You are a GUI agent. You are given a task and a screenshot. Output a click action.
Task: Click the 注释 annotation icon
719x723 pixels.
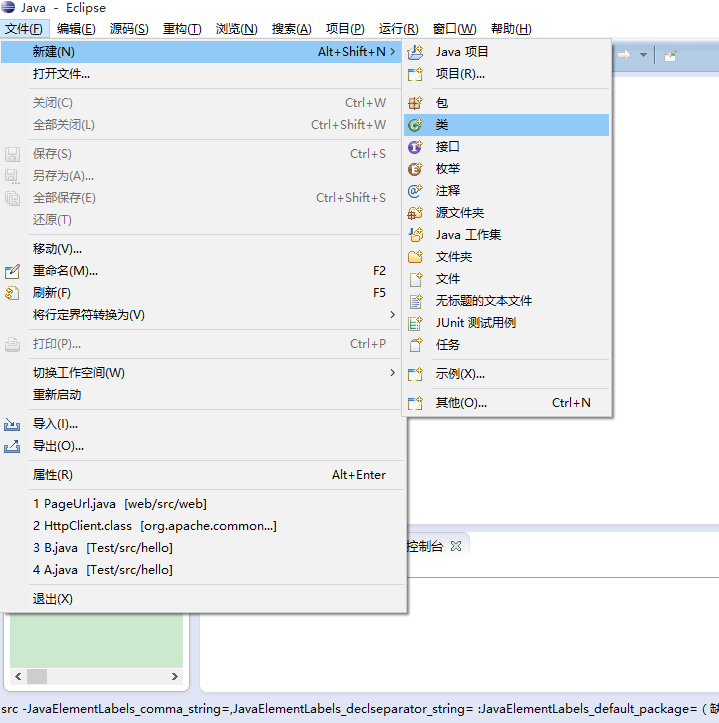tap(415, 191)
